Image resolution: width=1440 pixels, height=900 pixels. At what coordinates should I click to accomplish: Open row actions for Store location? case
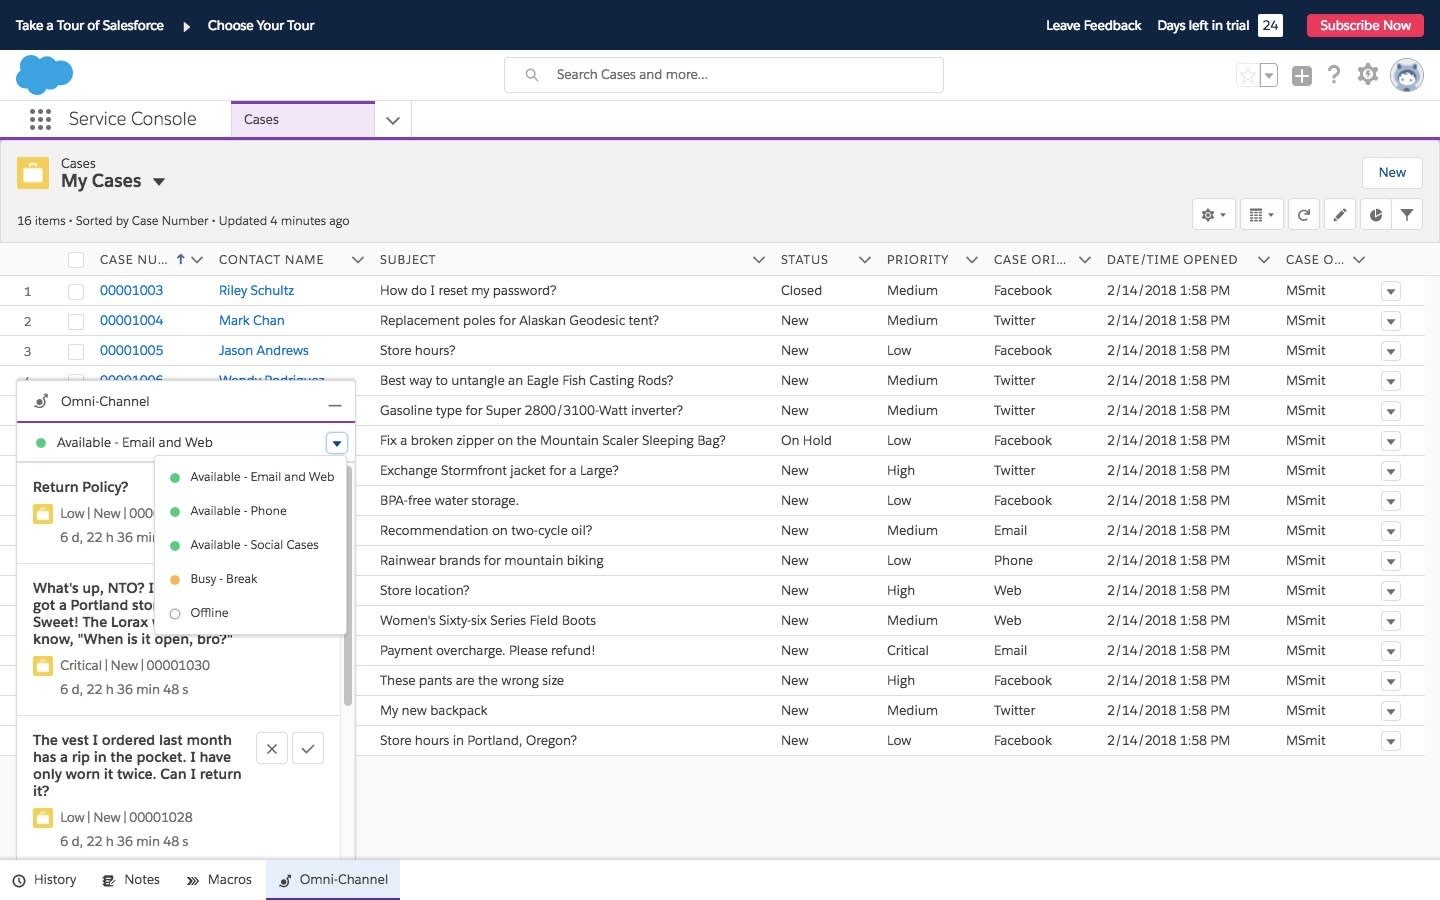coord(1390,591)
